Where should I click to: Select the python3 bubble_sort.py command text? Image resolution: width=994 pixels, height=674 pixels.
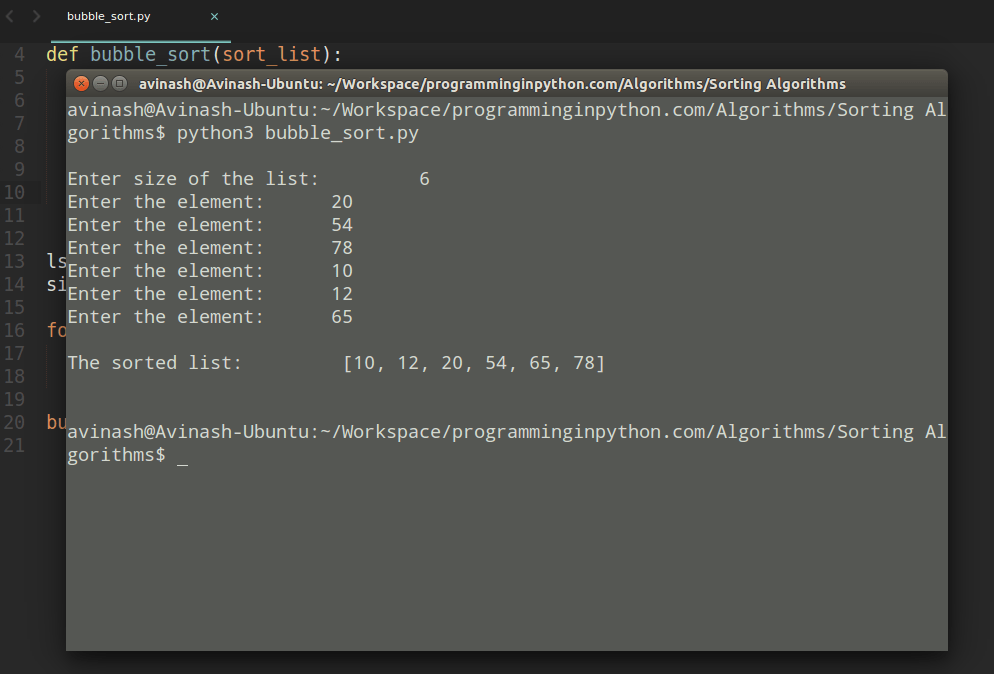(300, 132)
